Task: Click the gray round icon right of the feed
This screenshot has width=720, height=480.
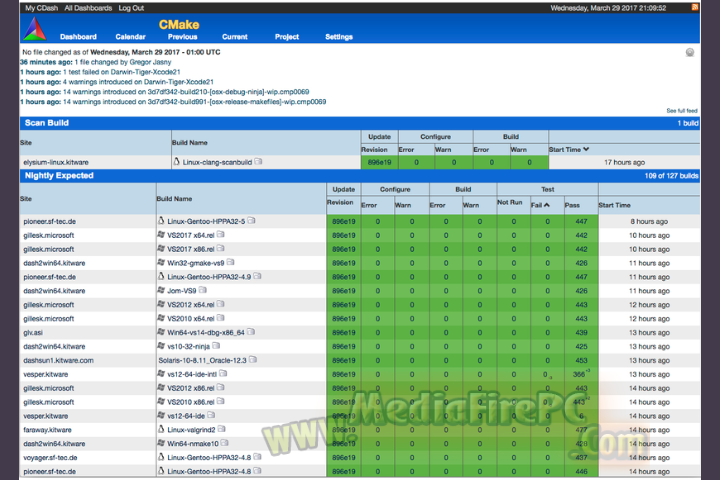Action: (x=690, y=52)
